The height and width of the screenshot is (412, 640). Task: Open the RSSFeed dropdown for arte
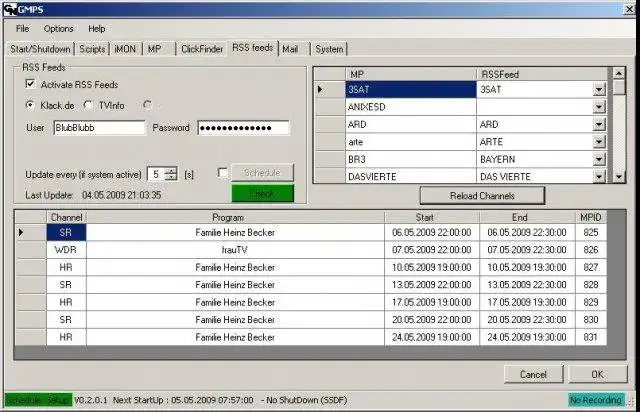click(599, 142)
